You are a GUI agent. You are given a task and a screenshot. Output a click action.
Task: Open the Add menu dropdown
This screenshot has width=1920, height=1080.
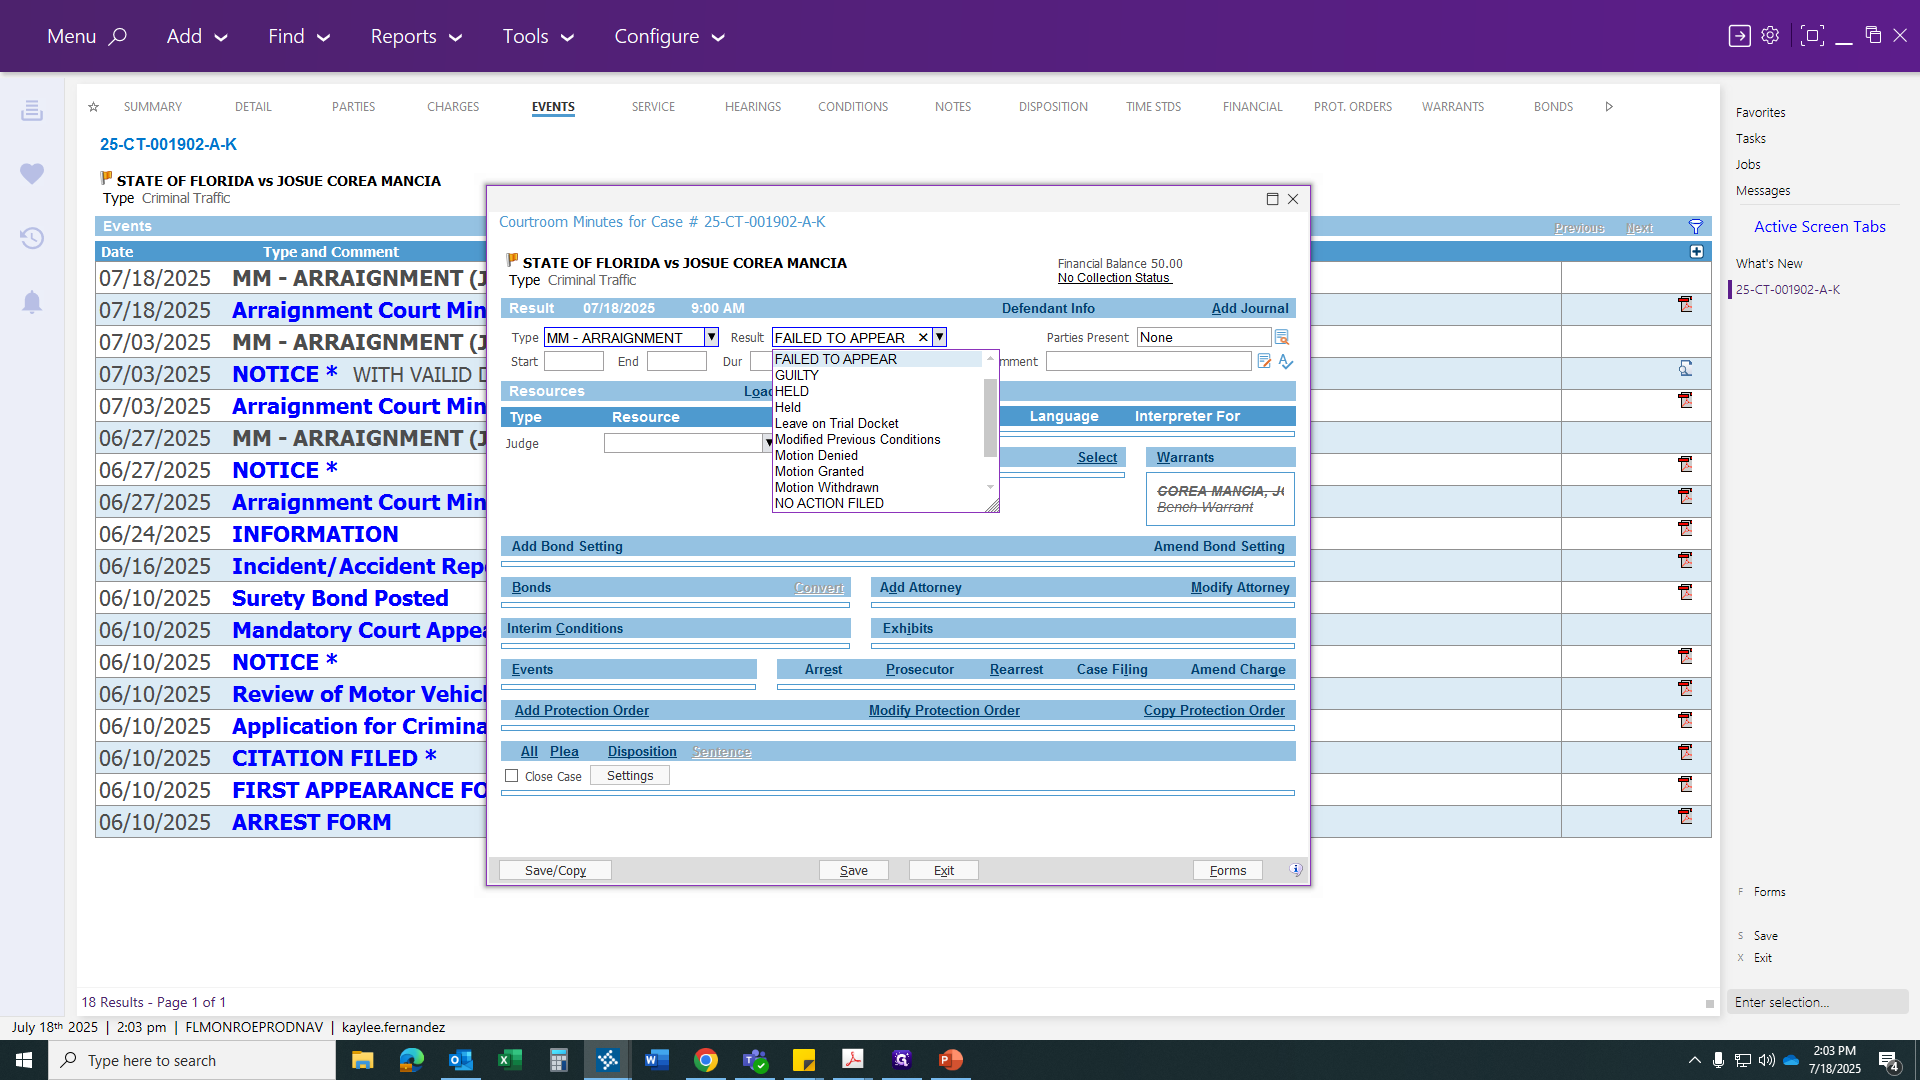pyautogui.click(x=197, y=36)
